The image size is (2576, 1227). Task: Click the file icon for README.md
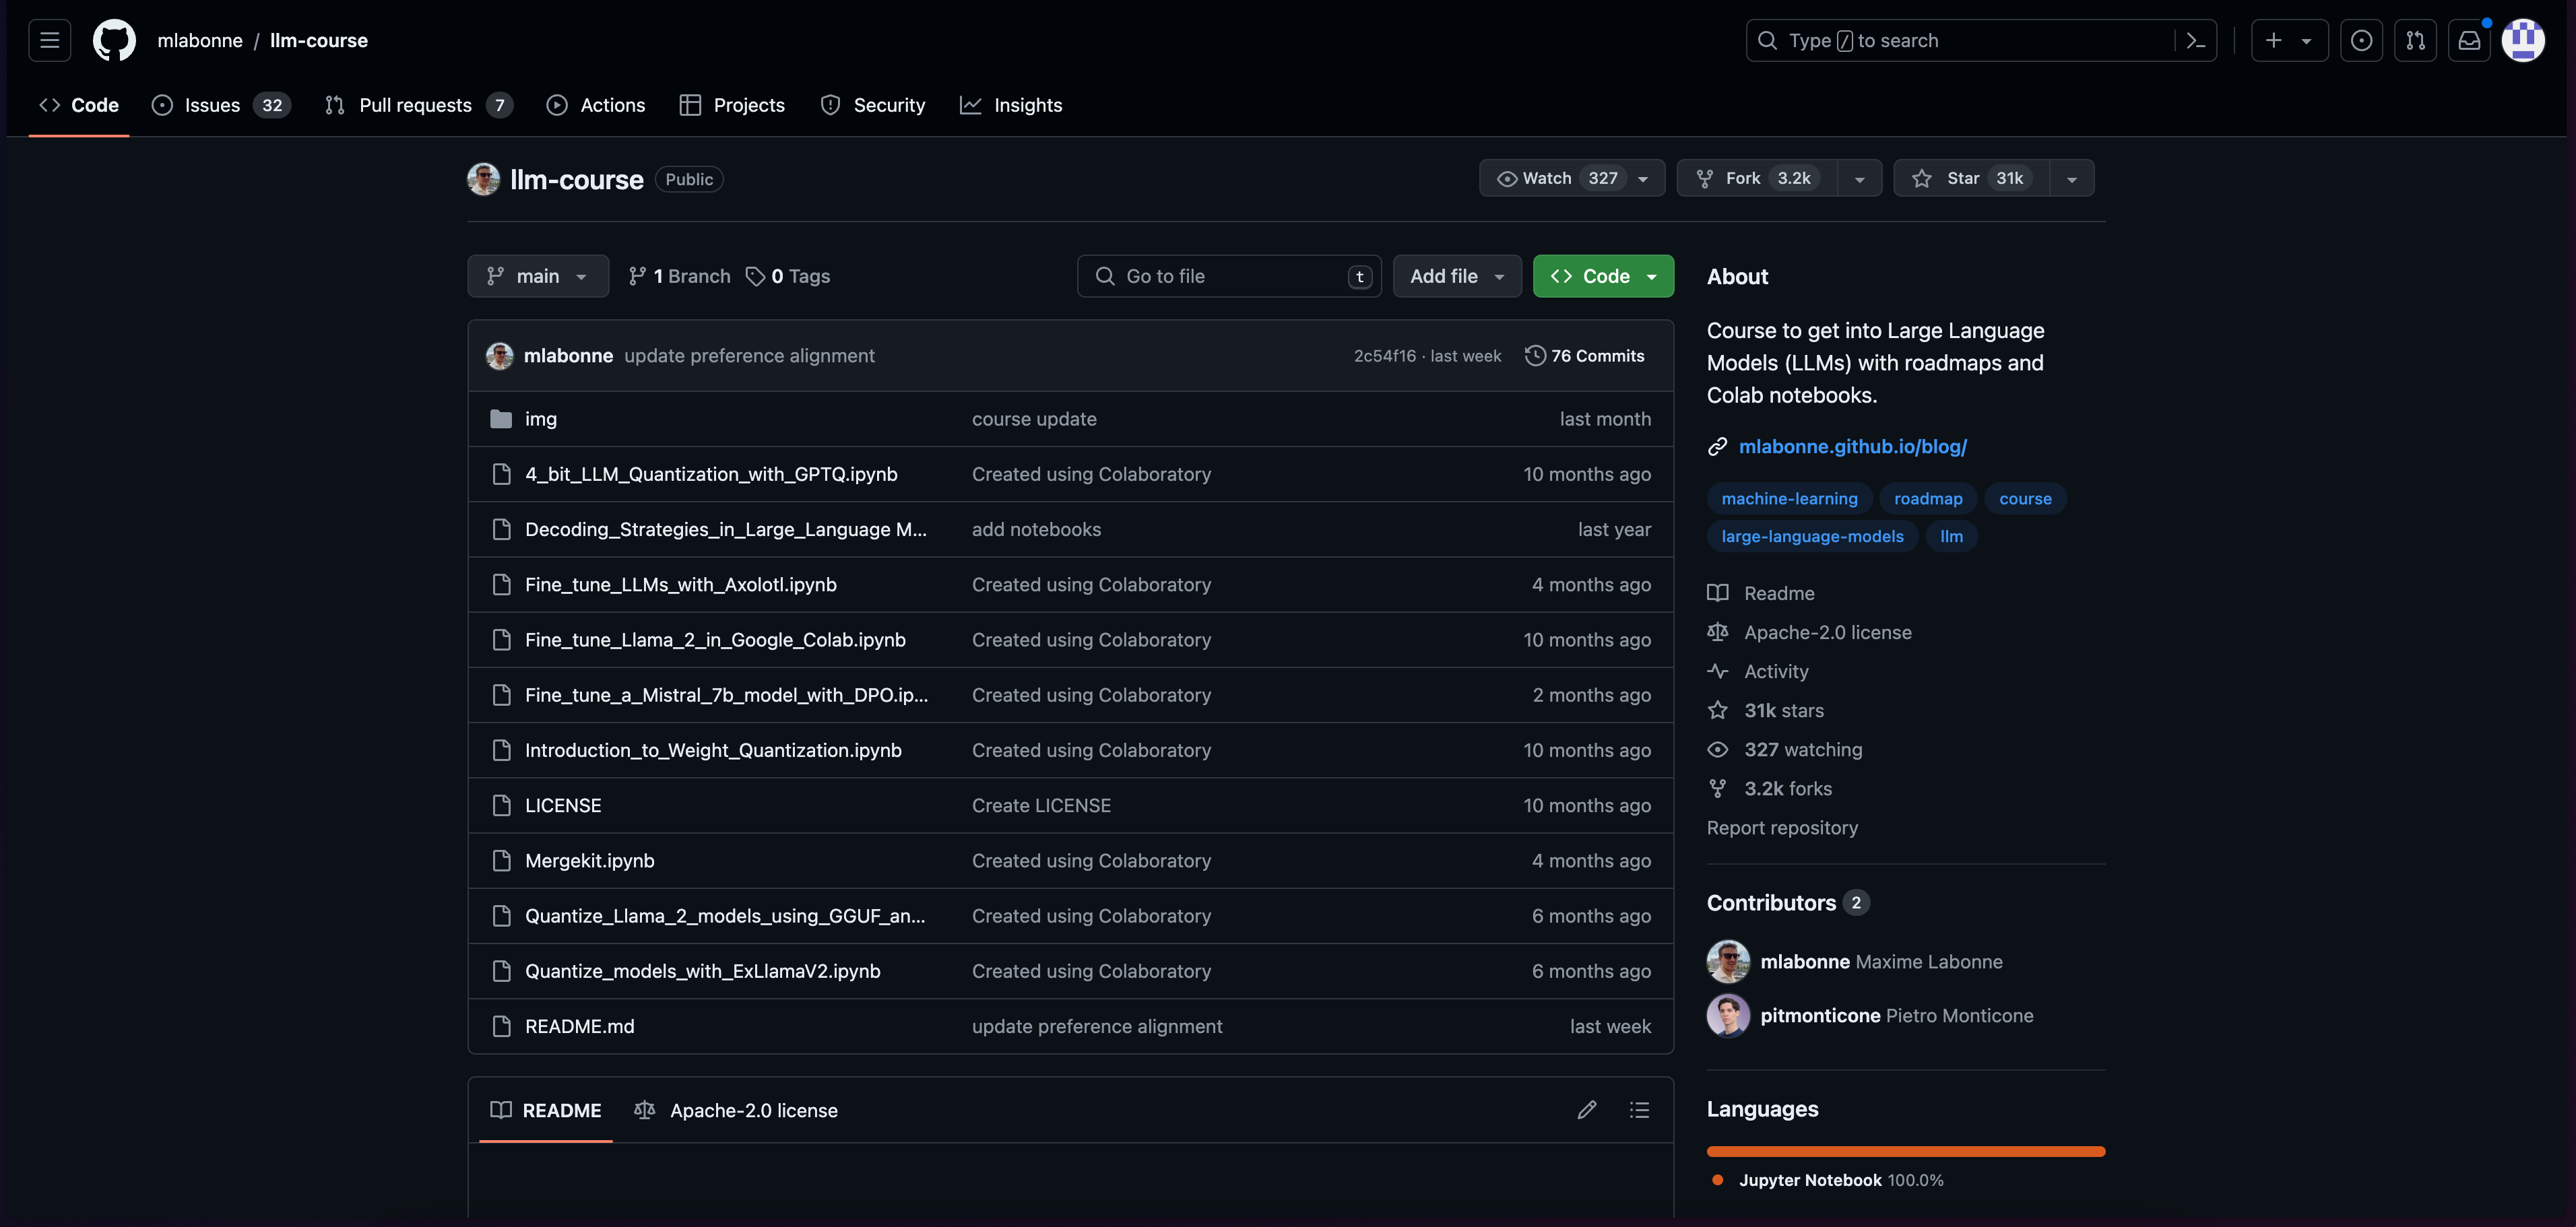click(x=501, y=1026)
